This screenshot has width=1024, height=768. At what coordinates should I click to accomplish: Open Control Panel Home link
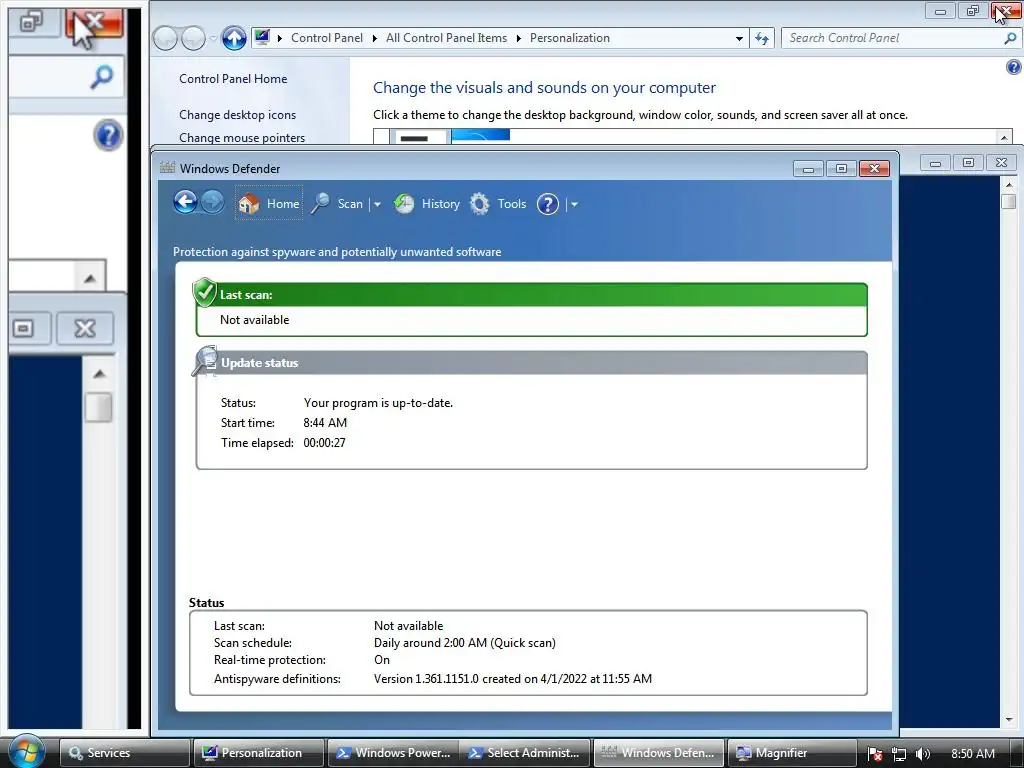pyautogui.click(x=233, y=78)
